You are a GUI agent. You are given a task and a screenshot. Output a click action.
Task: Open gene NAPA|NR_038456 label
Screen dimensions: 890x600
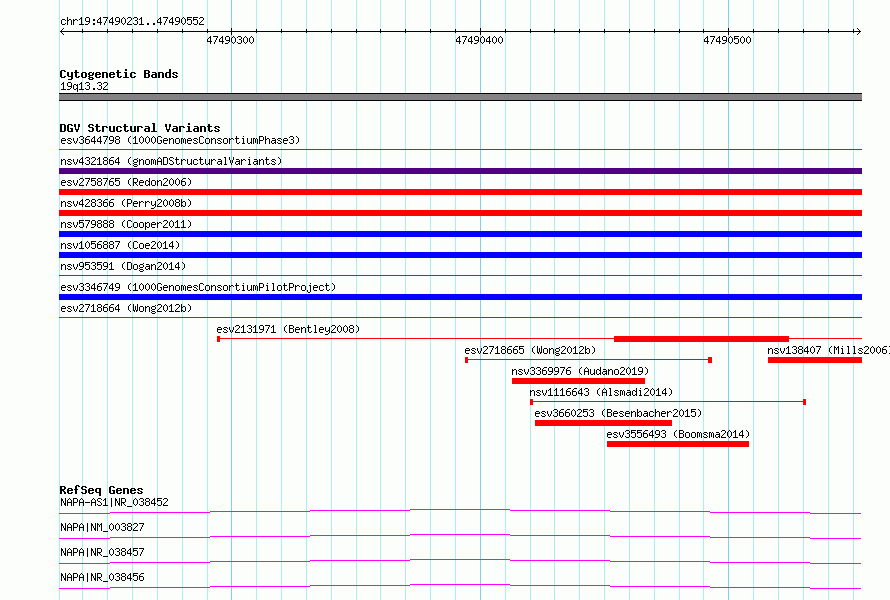click(102, 577)
